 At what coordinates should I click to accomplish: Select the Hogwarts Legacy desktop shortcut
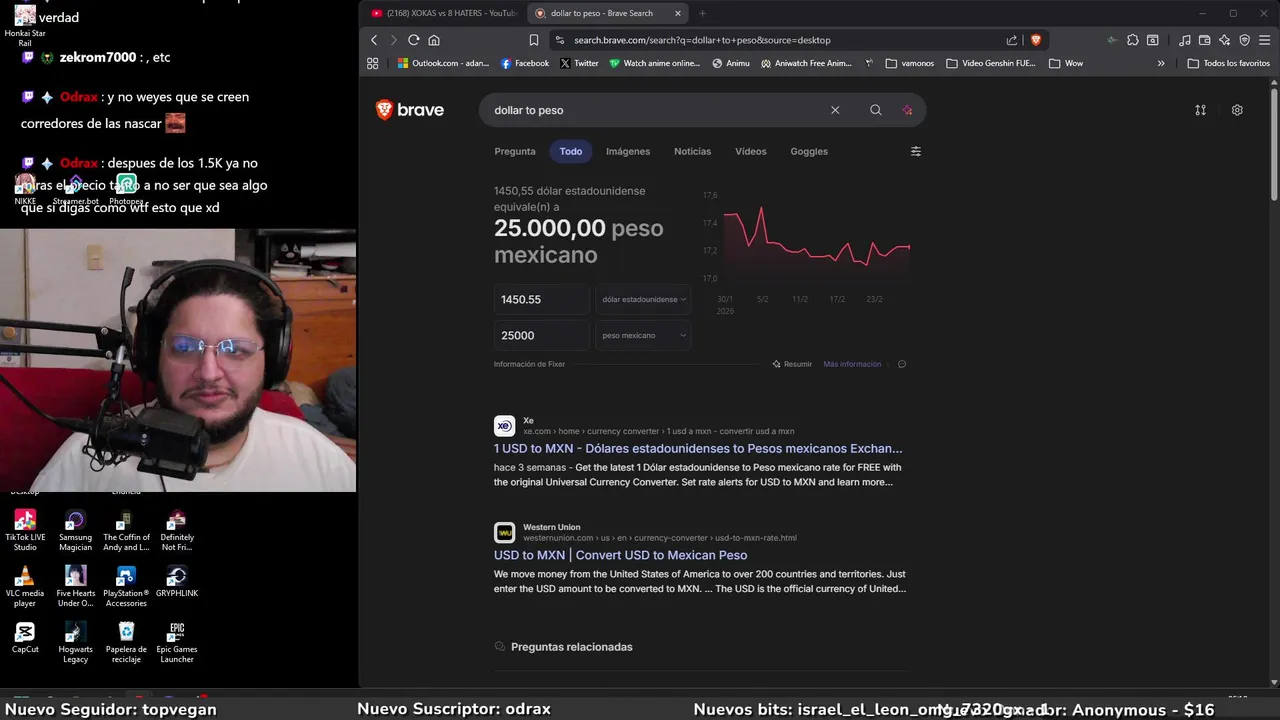75,642
